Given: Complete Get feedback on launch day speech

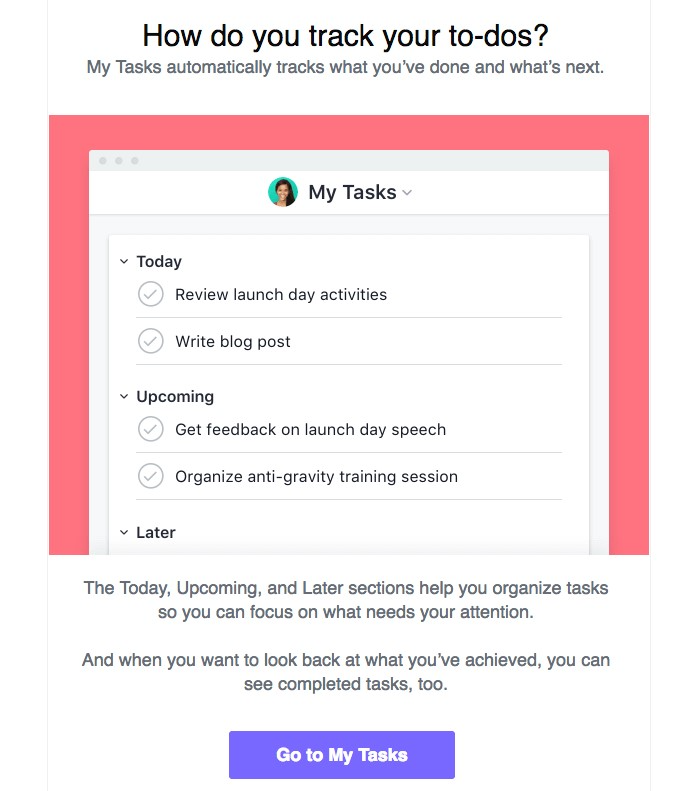Looking at the screenshot, I should coord(150,429).
